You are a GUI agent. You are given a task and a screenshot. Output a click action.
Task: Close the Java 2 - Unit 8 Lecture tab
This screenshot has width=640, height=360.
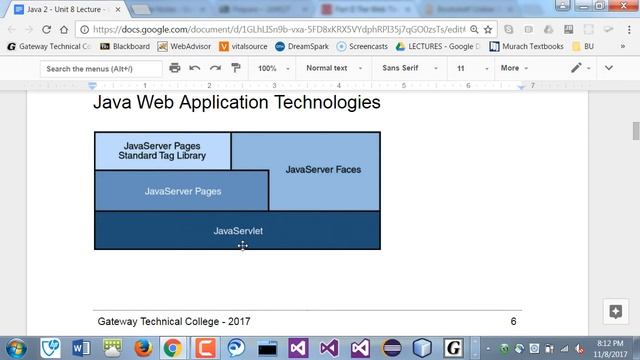click(x=118, y=9)
